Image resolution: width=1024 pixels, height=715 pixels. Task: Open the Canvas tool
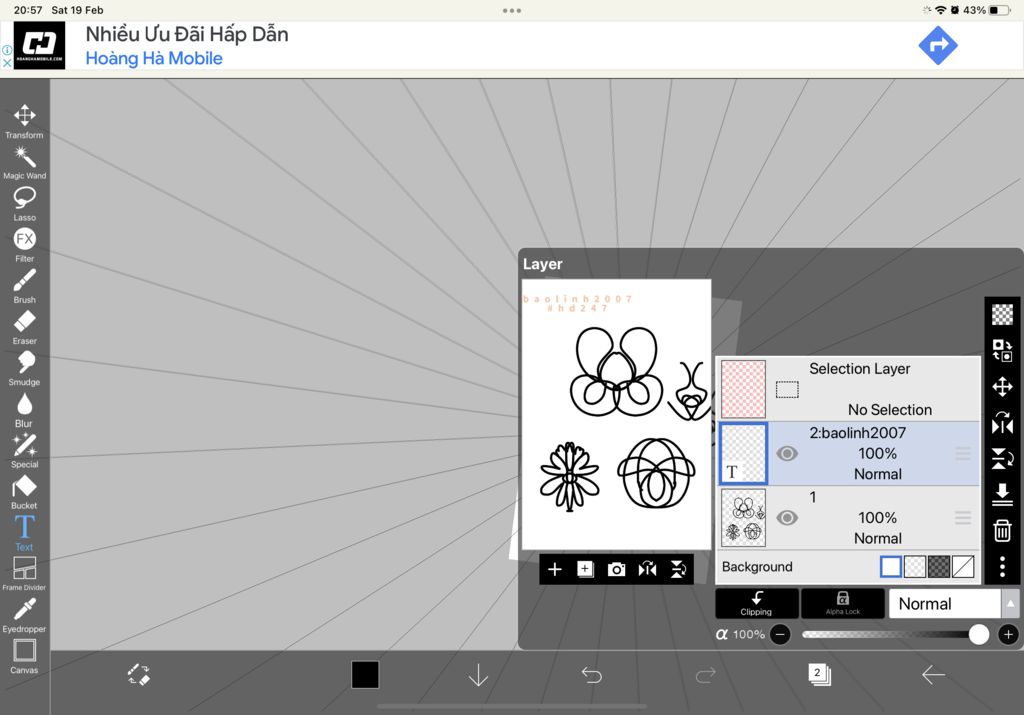(24, 656)
